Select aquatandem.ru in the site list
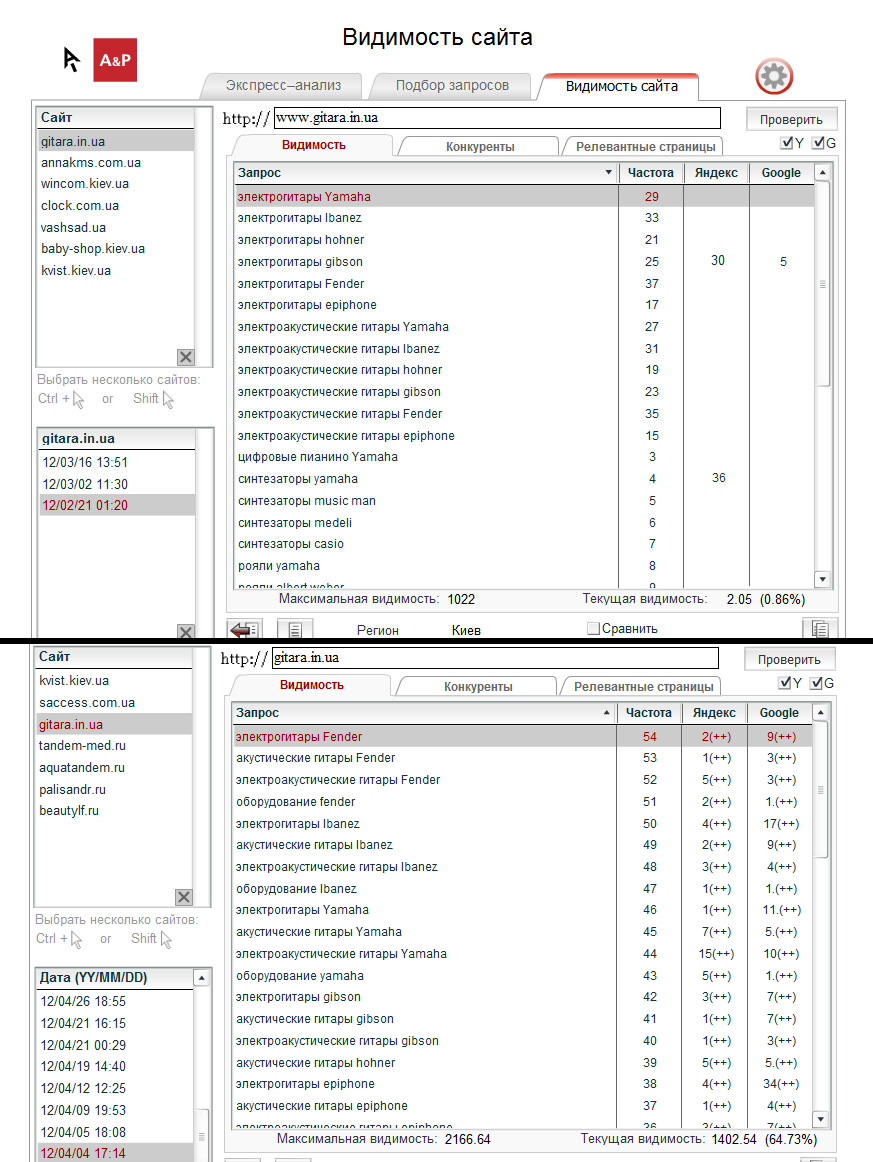873x1162 pixels. (x=113, y=768)
